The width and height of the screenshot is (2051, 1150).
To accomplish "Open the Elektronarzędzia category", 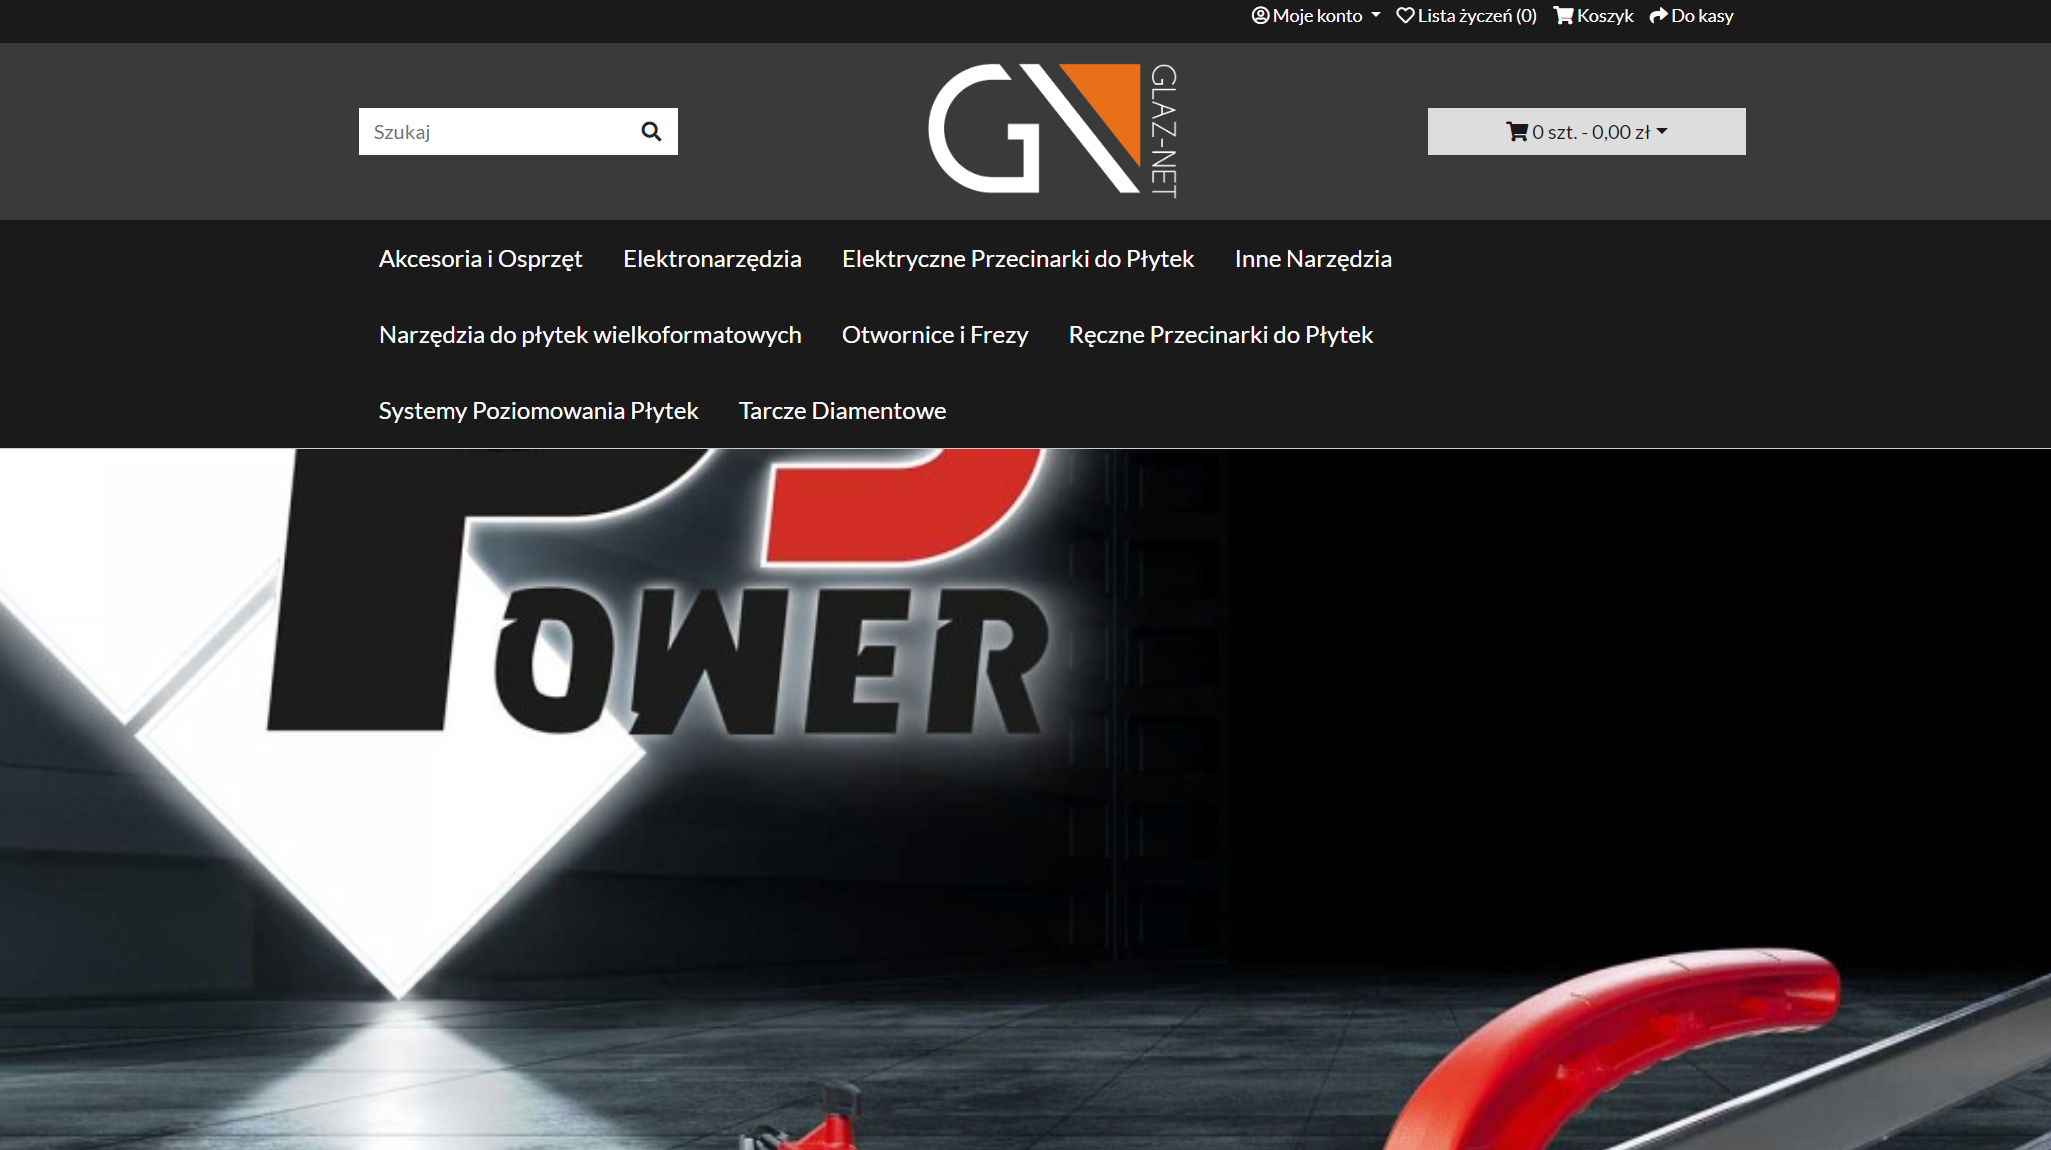I will tap(712, 259).
